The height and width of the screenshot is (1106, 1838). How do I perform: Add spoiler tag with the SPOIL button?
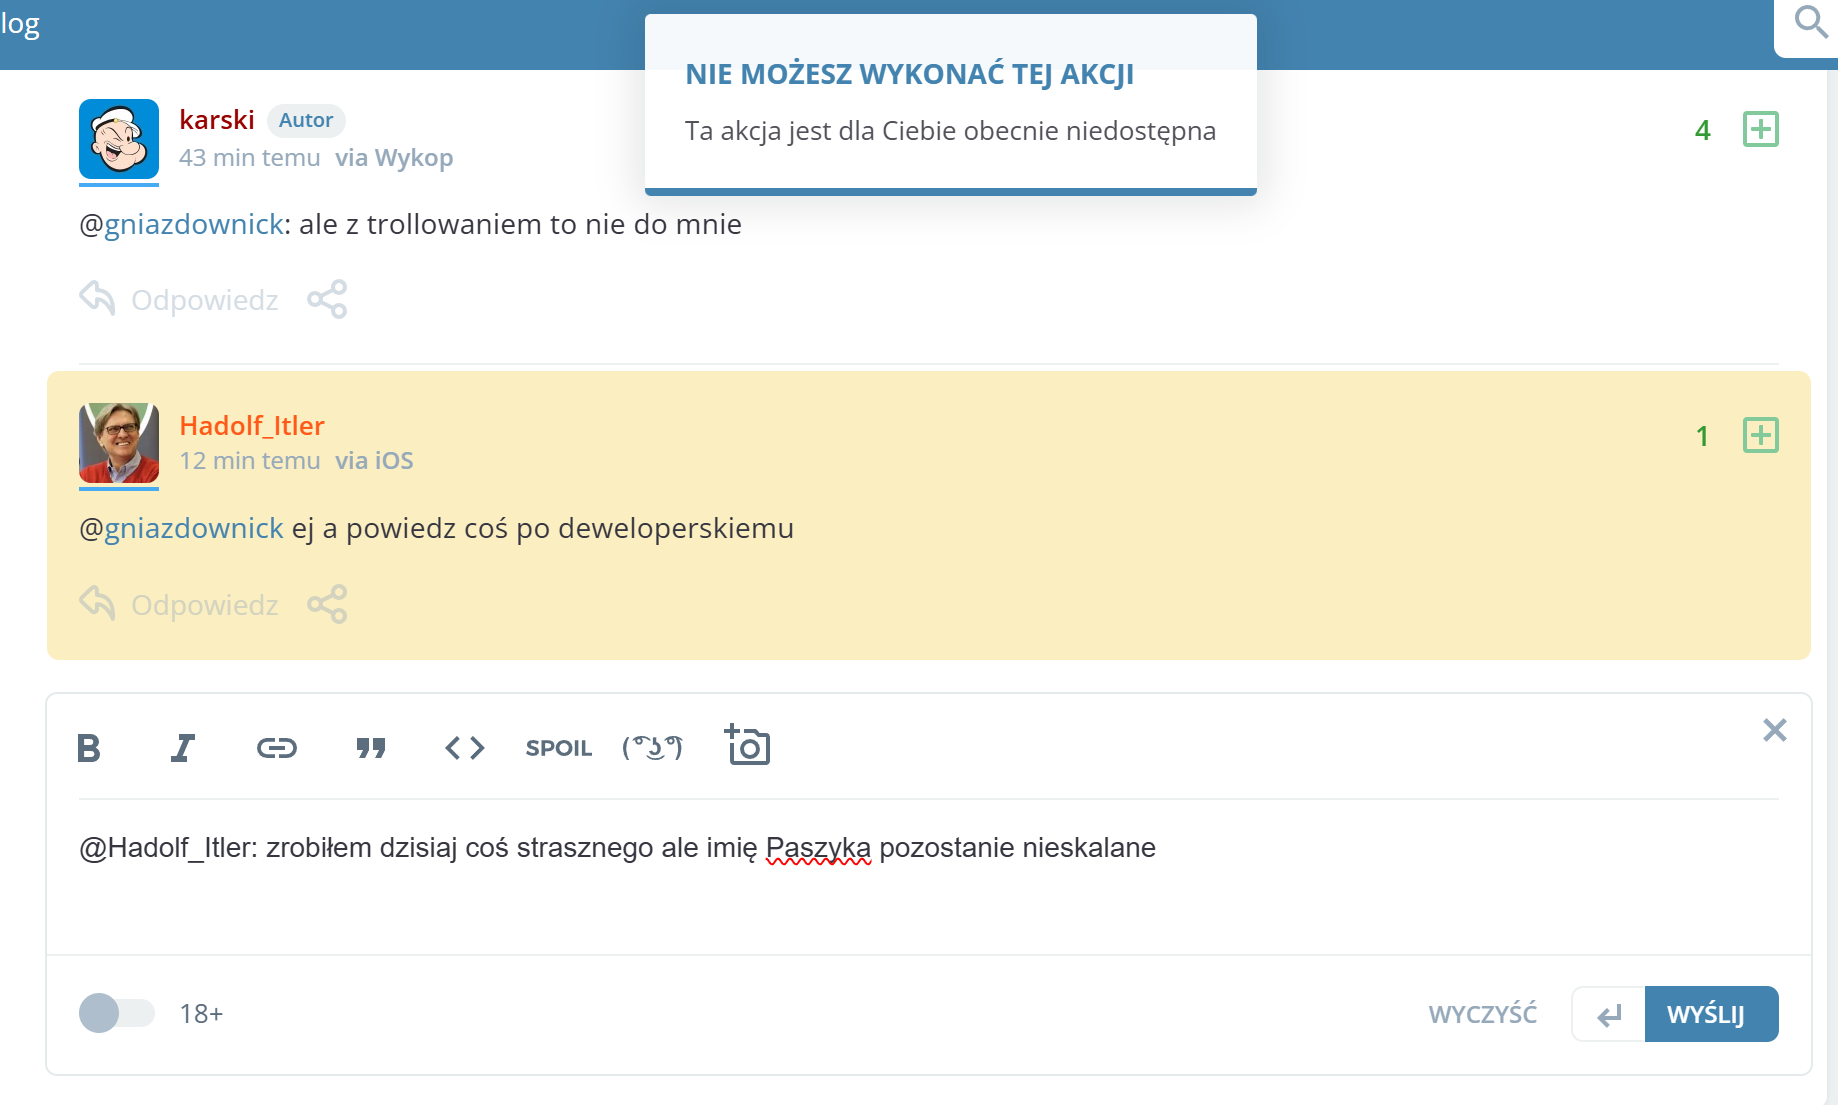coord(558,748)
